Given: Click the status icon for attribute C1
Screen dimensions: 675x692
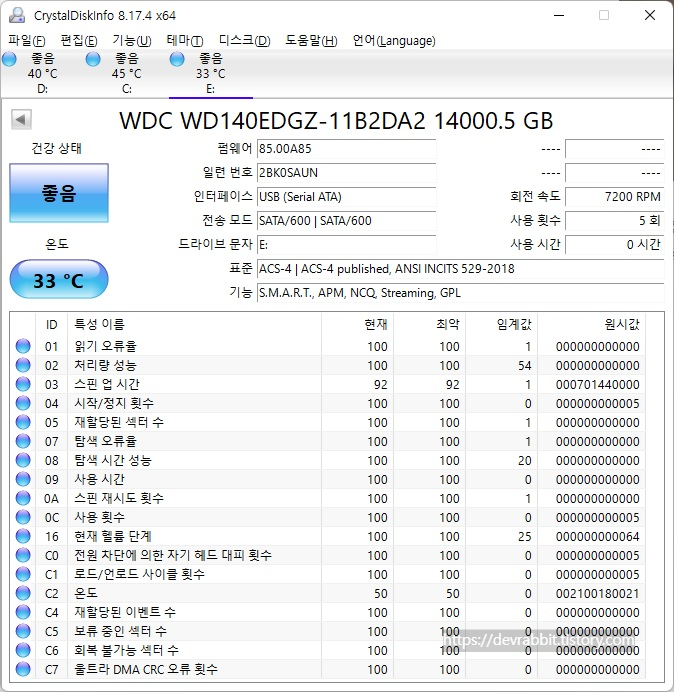Looking at the screenshot, I should (x=23, y=574).
